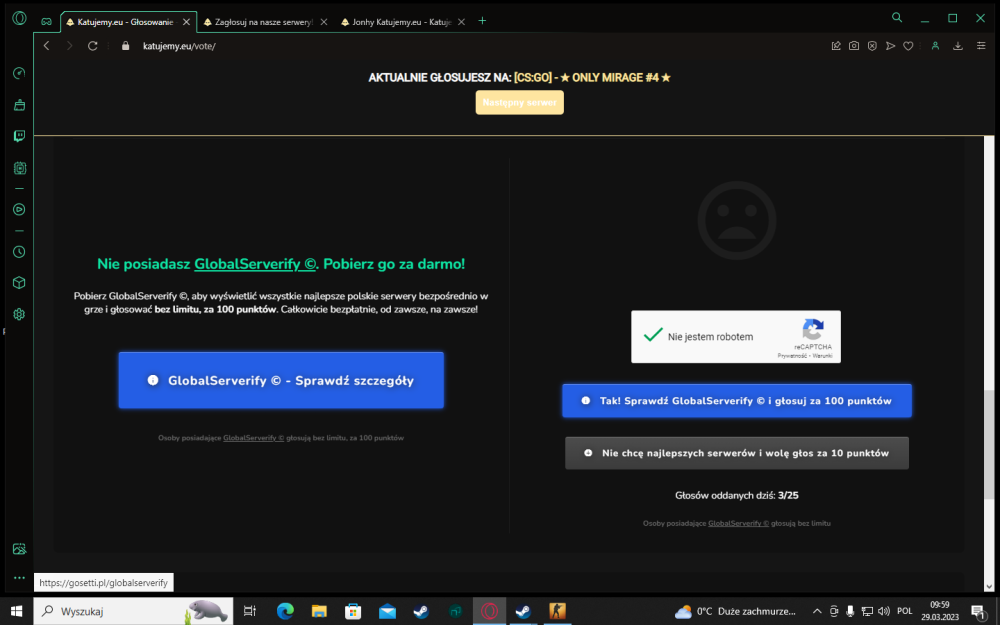This screenshot has height=625, width=1000.
Task: Toggle the 'Nie jestem robotem' reCAPTCHA checkbox
Action: 653,335
